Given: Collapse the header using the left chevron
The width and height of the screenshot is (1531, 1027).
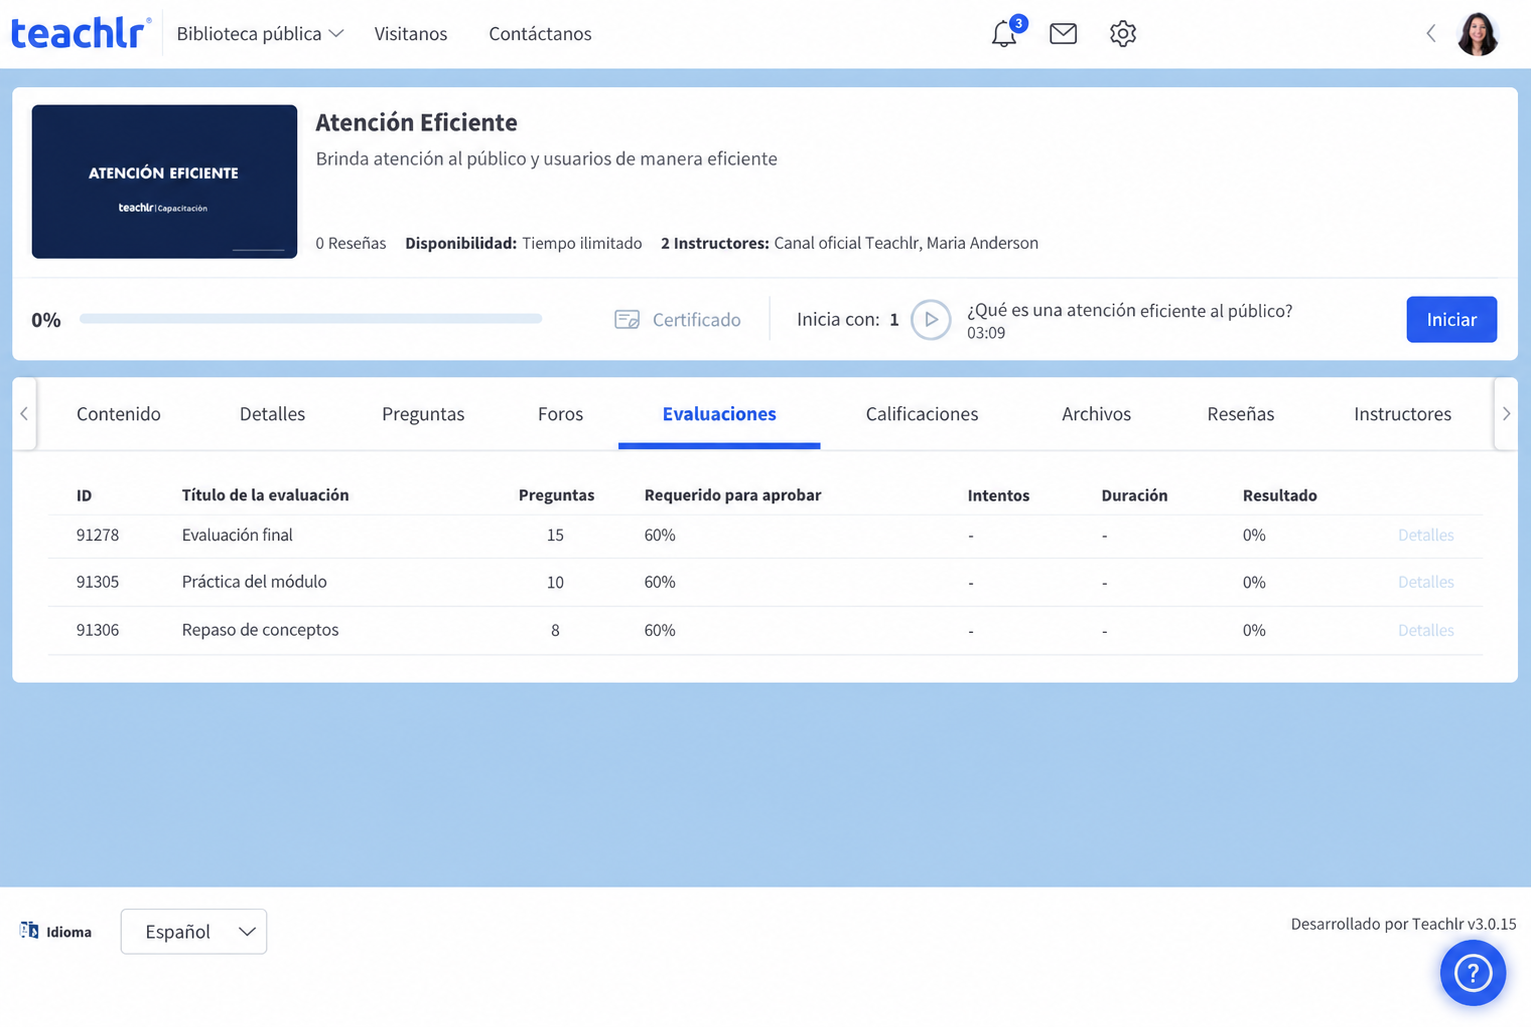Looking at the screenshot, I should coord(1431,34).
